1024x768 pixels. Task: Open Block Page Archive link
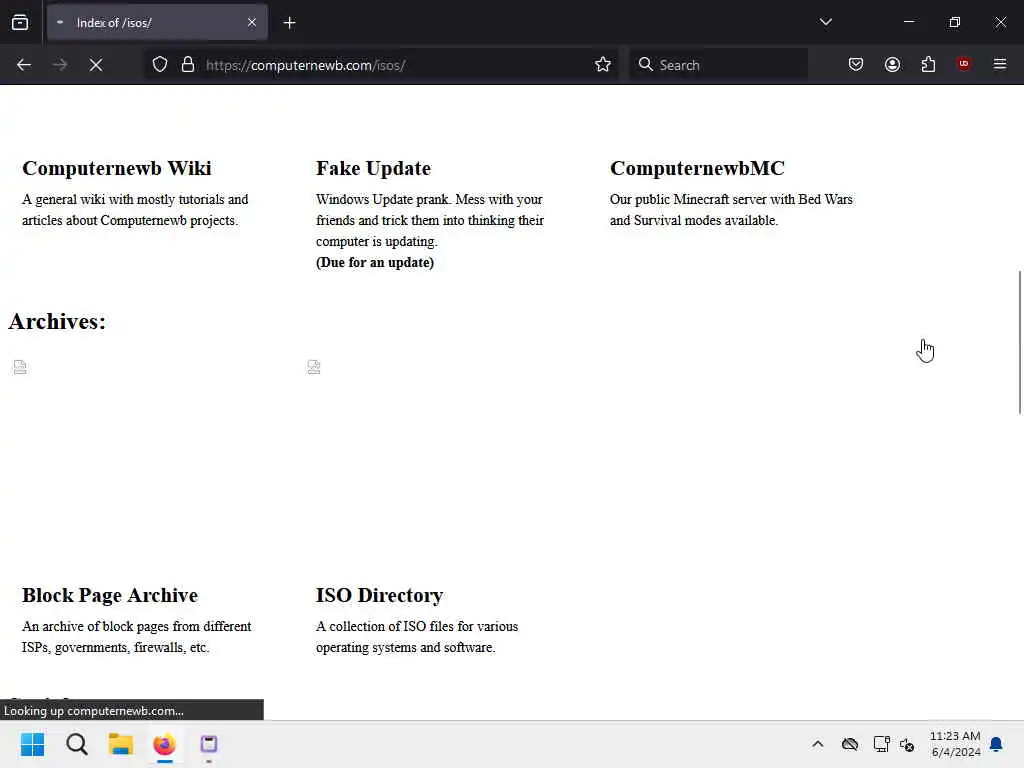point(110,596)
